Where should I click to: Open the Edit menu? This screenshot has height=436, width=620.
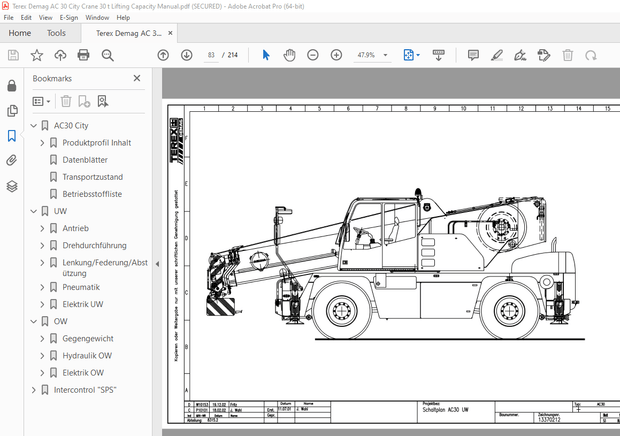point(26,17)
